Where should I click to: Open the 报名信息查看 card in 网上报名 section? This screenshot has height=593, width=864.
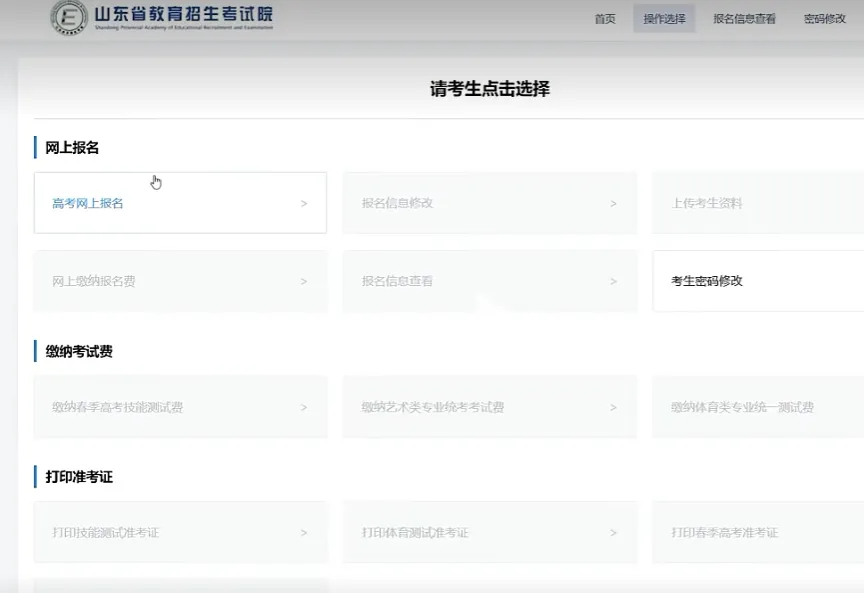(490, 281)
